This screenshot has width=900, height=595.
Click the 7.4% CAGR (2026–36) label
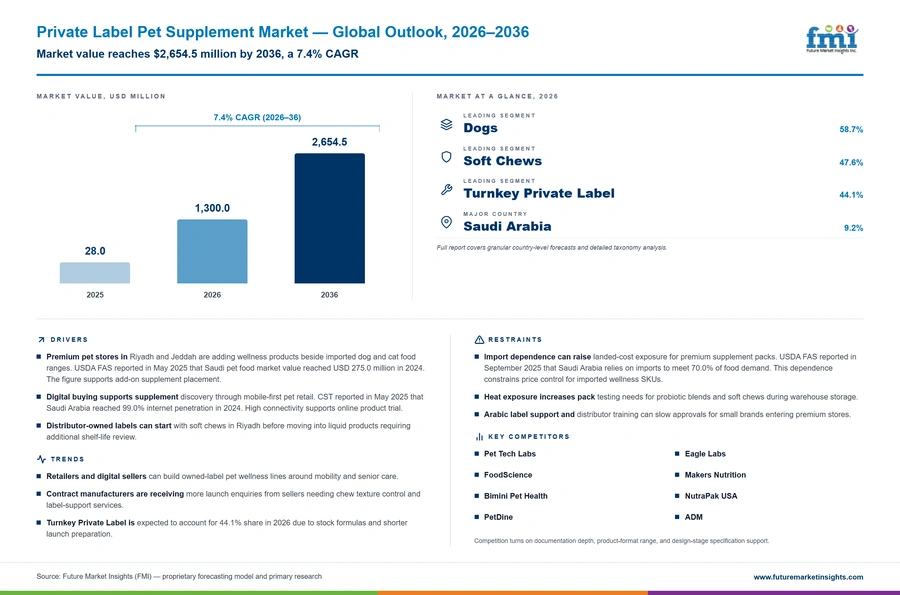pos(257,117)
